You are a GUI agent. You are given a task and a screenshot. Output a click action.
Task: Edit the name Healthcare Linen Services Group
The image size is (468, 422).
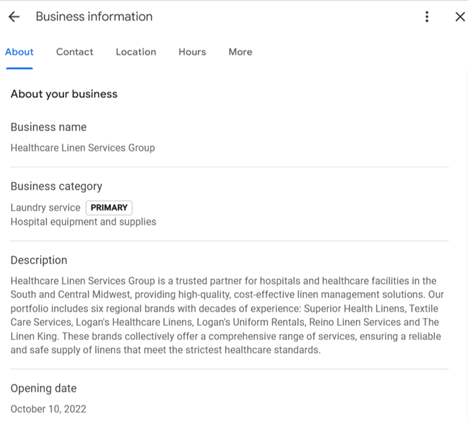[83, 148]
